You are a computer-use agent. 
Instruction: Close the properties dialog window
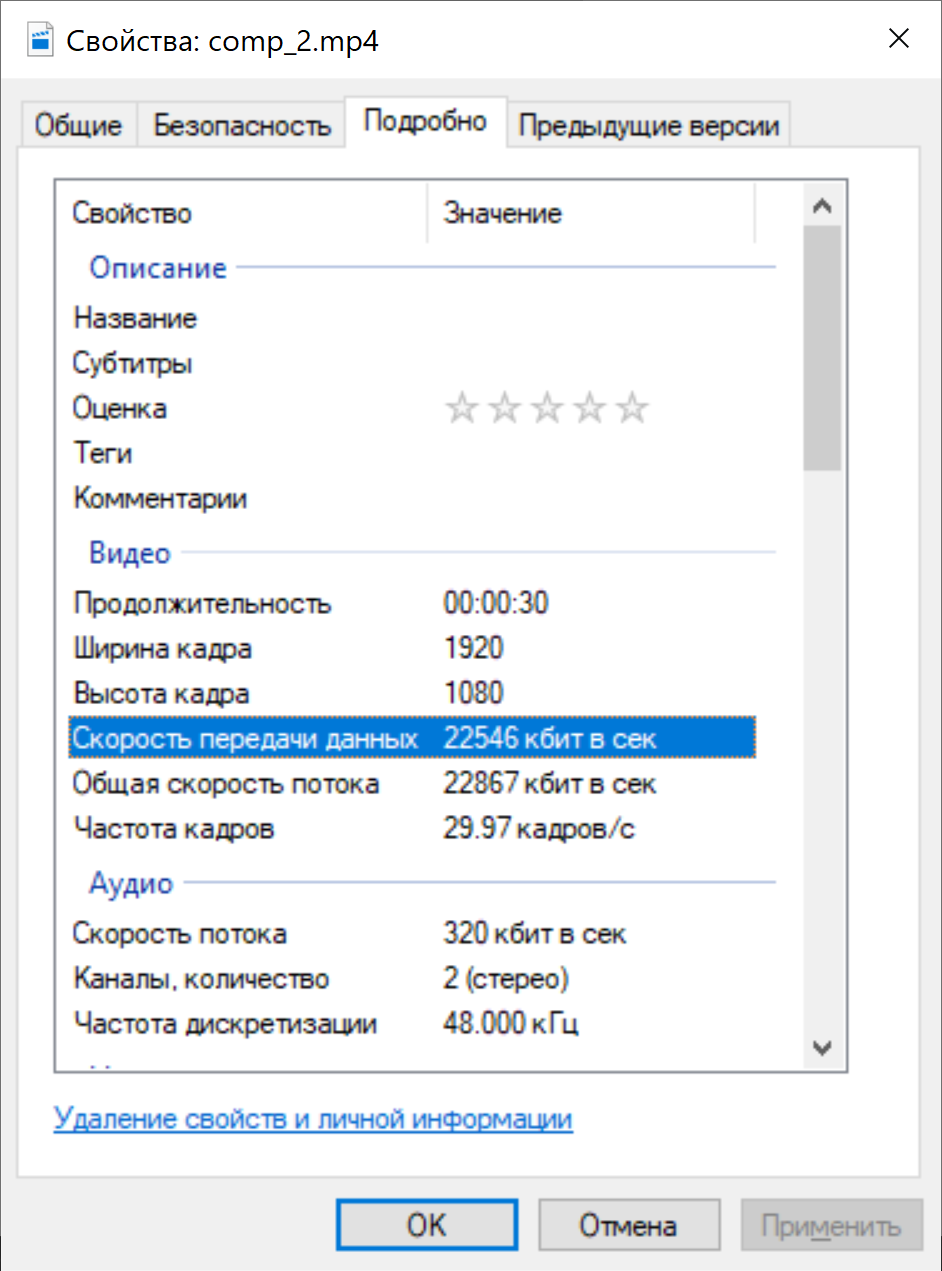[898, 40]
